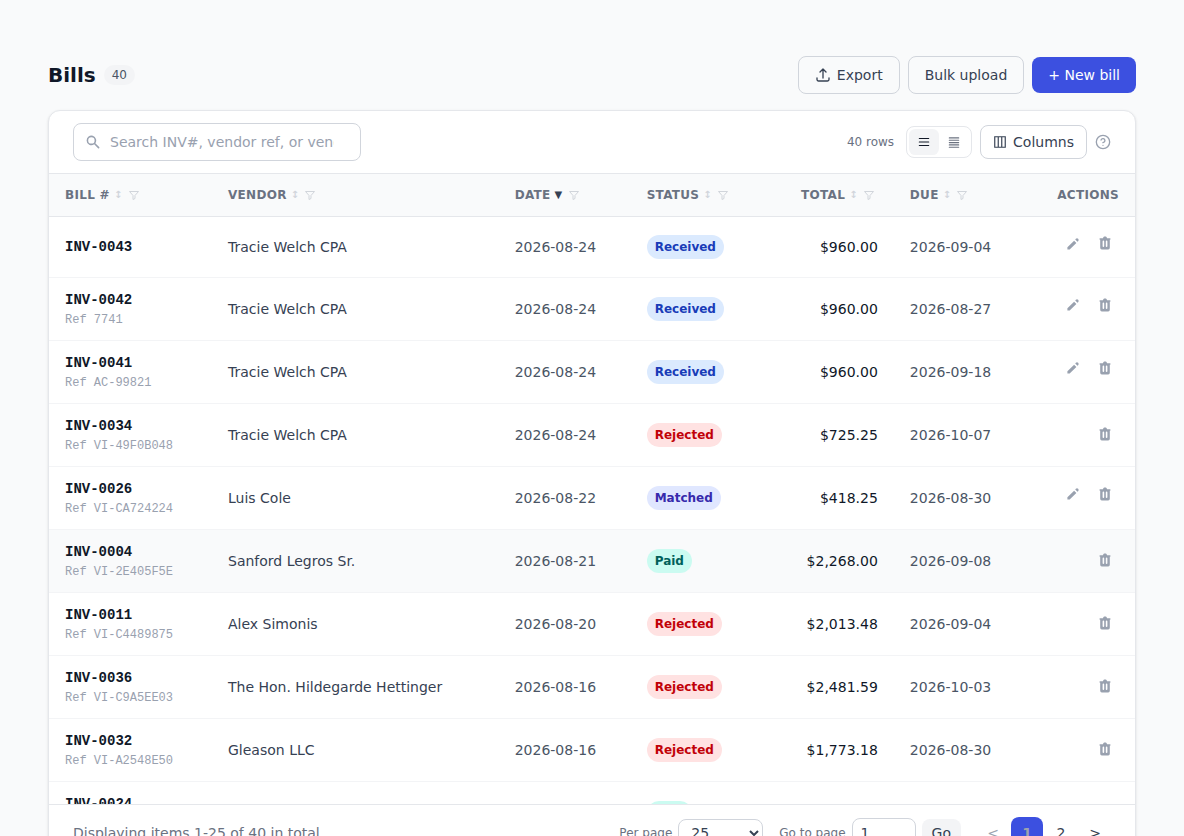The height and width of the screenshot is (836, 1184).
Task: Sort by Due column
Action: [x=947, y=195]
